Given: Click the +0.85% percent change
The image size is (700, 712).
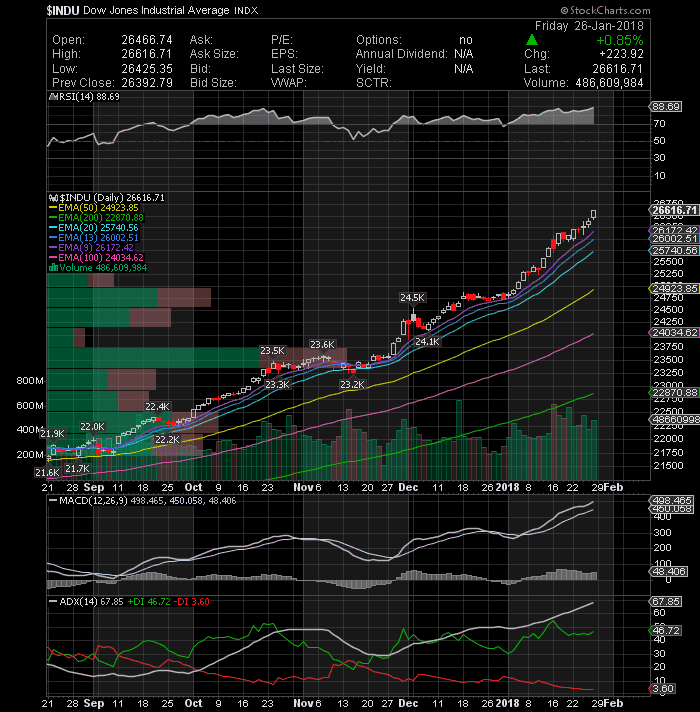Looking at the screenshot, I should click(x=620, y=40).
